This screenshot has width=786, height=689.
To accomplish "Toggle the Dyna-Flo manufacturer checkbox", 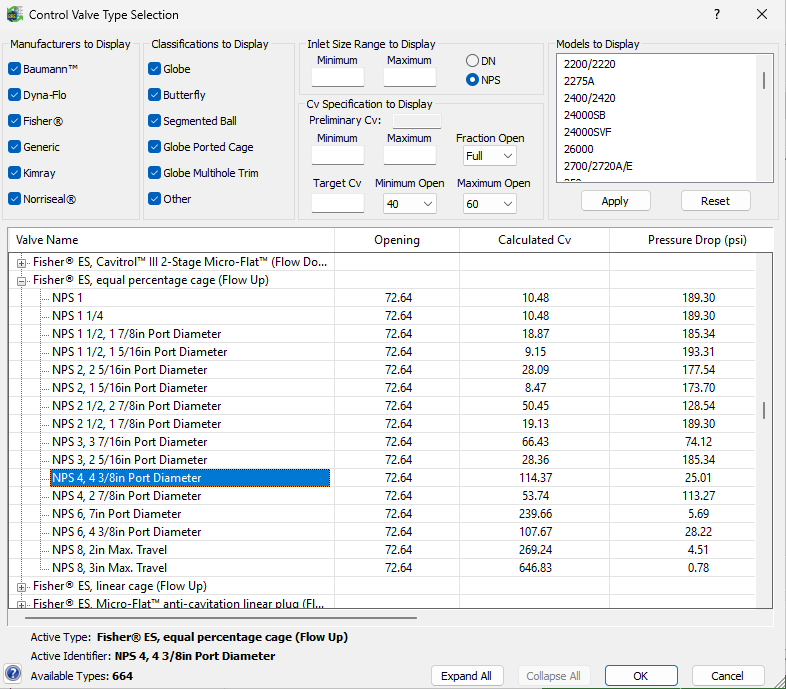I will click(x=15, y=95).
